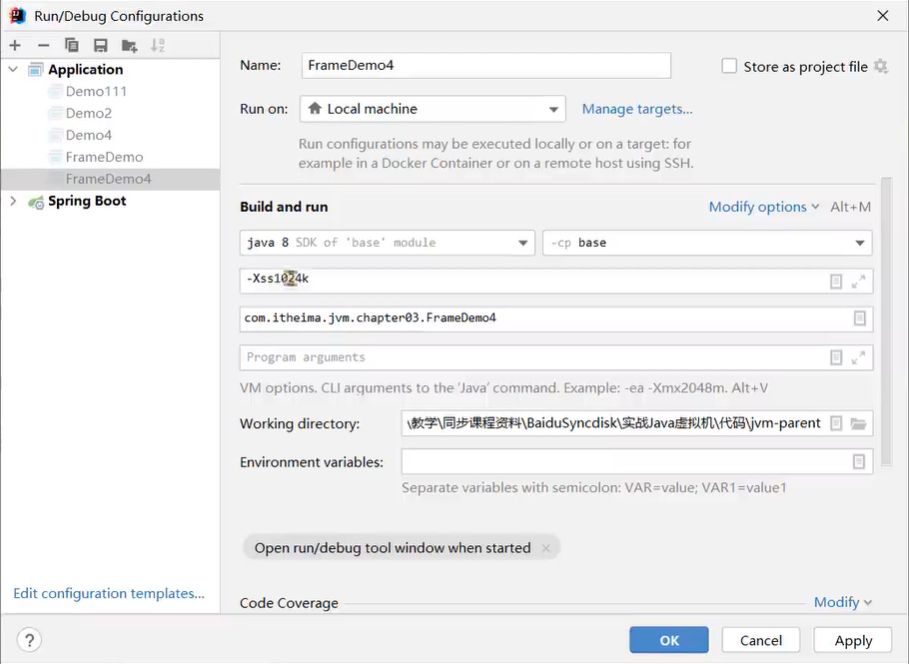This screenshot has width=909, height=664.
Task: Click the Sort configurations alphabetically icon
Action: click(x=158, y=45)
